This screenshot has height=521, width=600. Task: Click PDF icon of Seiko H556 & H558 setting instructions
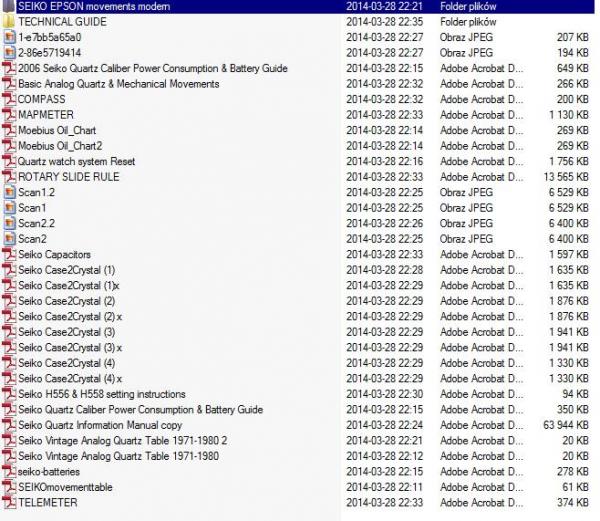[x=9, y=394]
